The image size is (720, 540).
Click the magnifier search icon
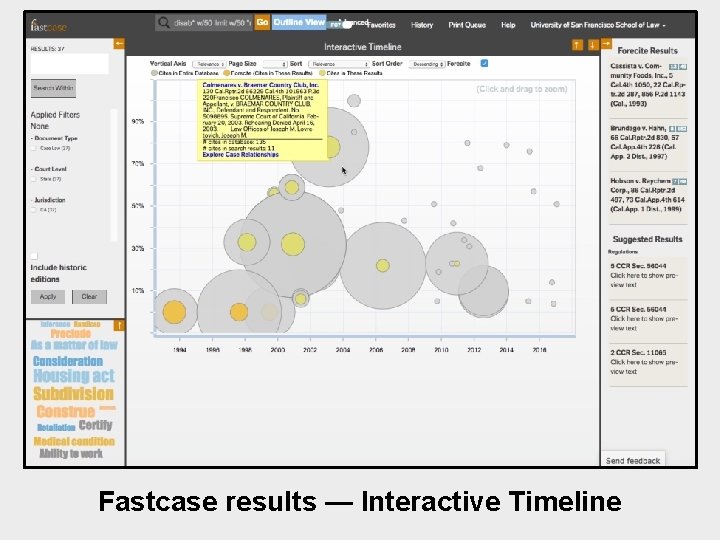coord(163,22)
